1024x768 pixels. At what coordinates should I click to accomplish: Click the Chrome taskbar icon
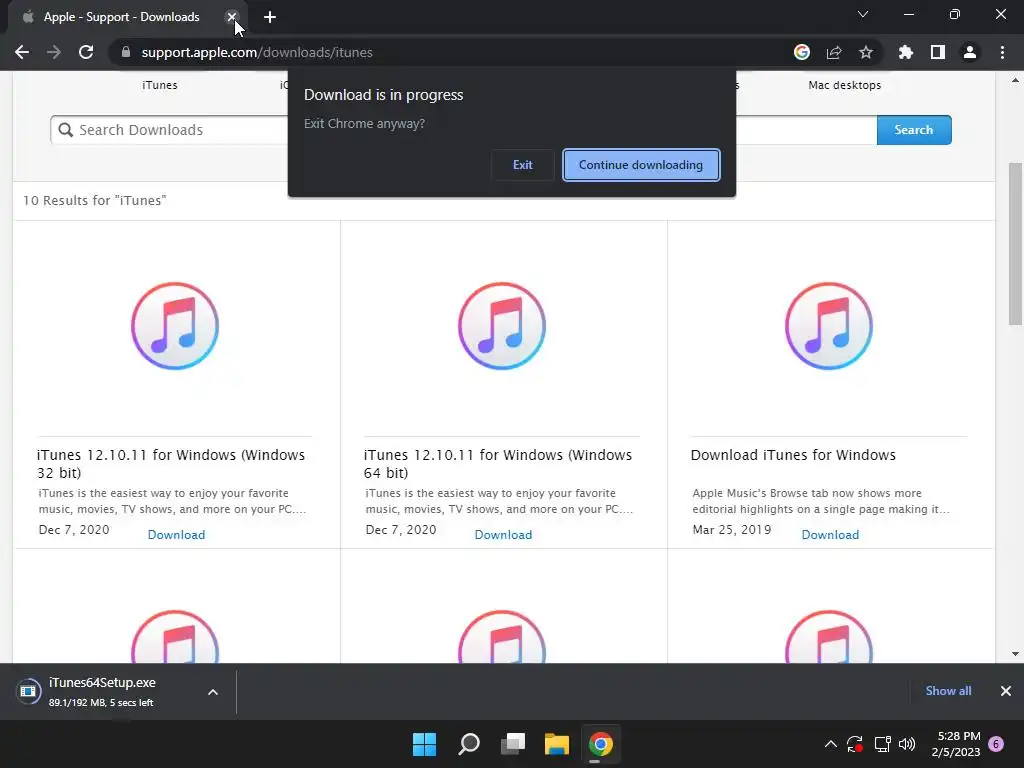(x=601, y=744)
